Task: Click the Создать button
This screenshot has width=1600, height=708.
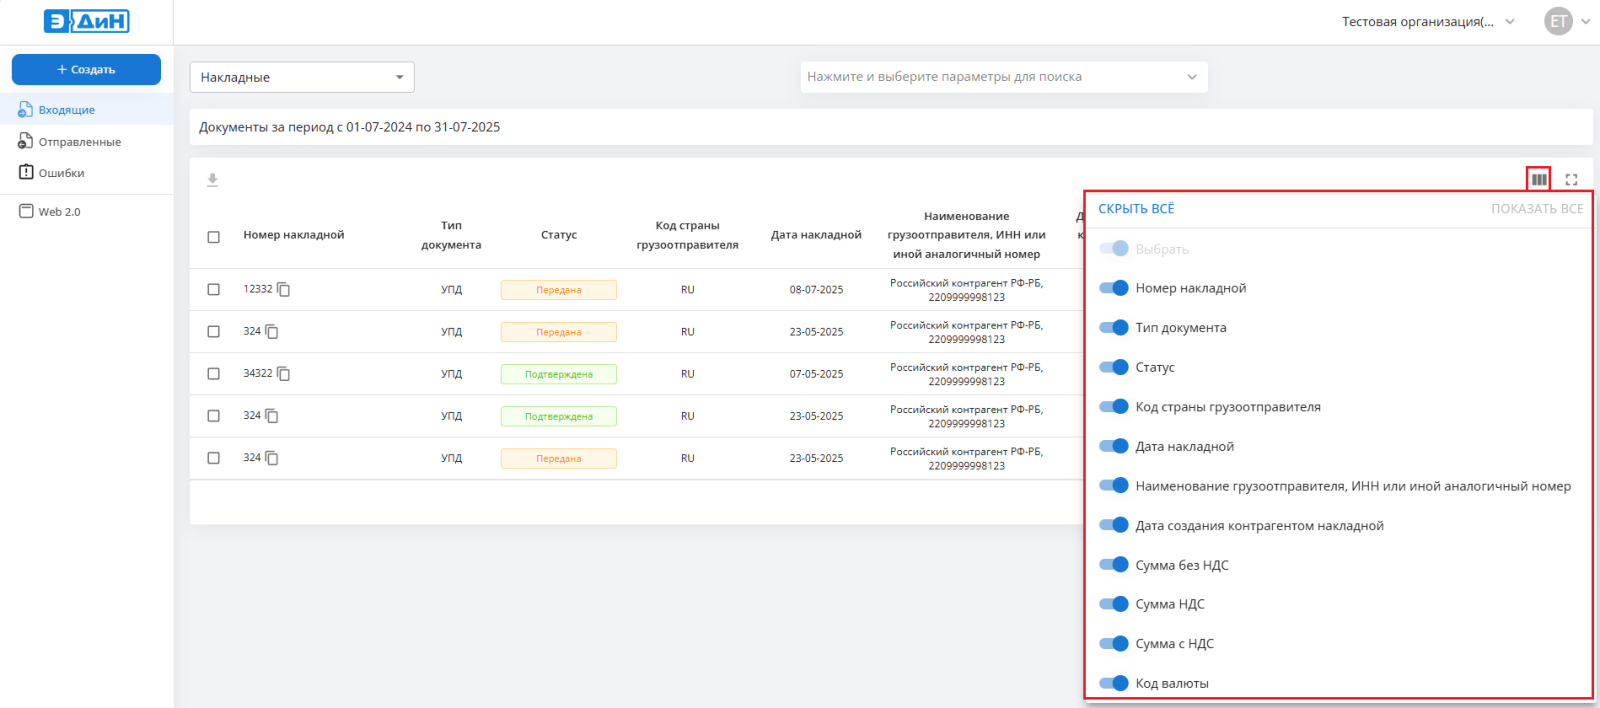Action: 86,70
